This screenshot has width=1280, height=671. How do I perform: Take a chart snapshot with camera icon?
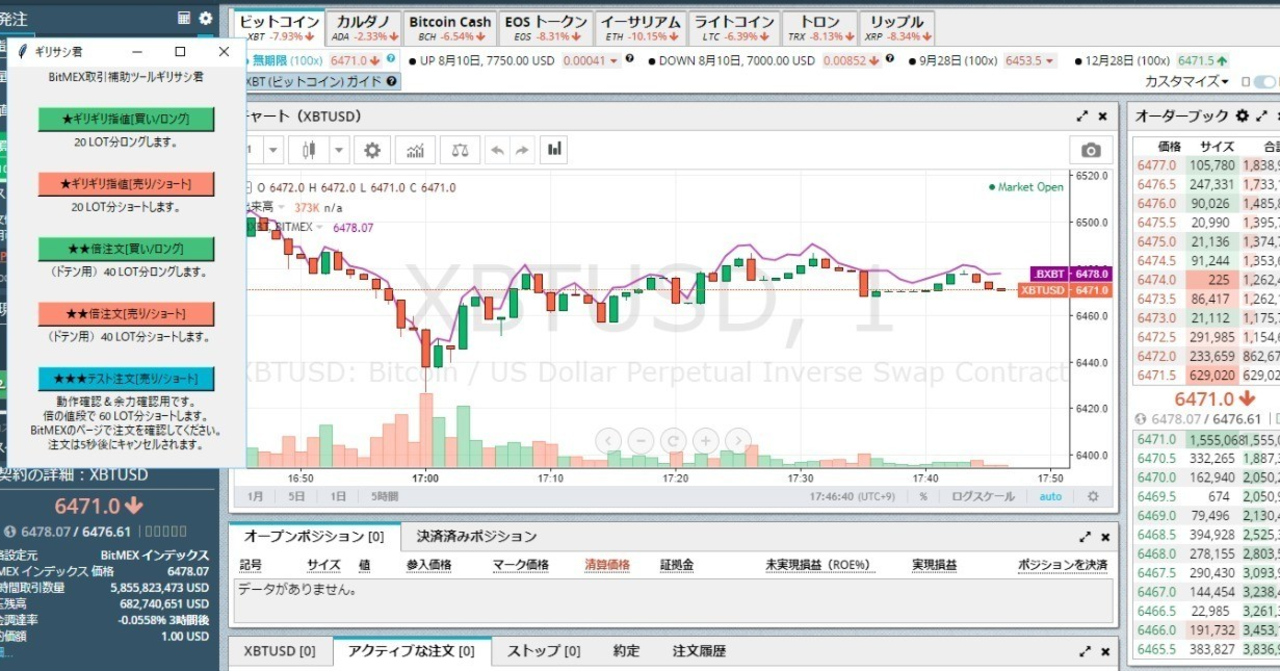[x=1091, y=150]
